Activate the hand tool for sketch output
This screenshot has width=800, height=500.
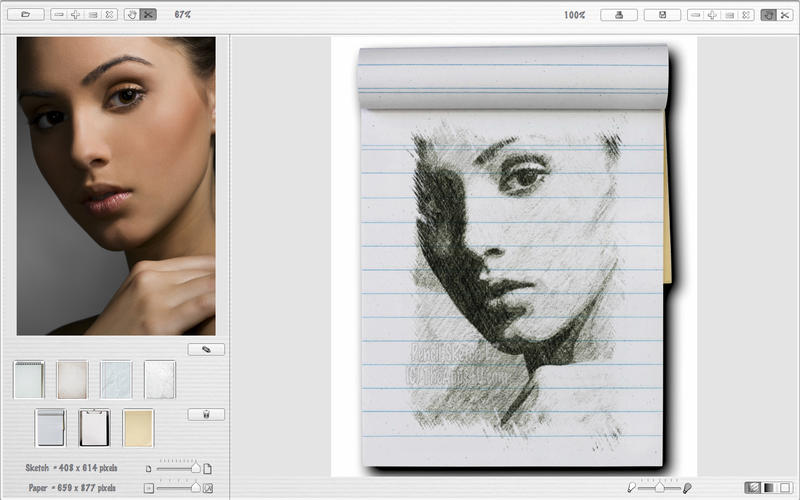768,15
